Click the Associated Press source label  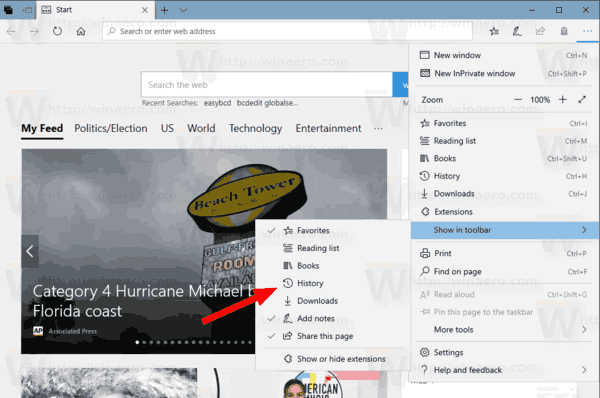72,331
